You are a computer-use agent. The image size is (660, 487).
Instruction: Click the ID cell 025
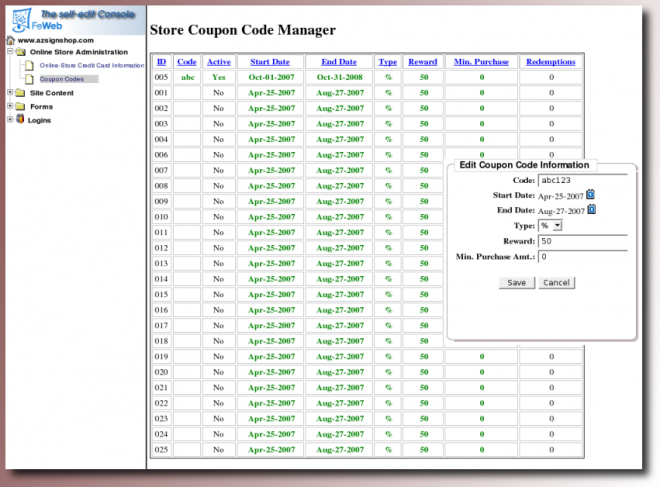point(161,450)
